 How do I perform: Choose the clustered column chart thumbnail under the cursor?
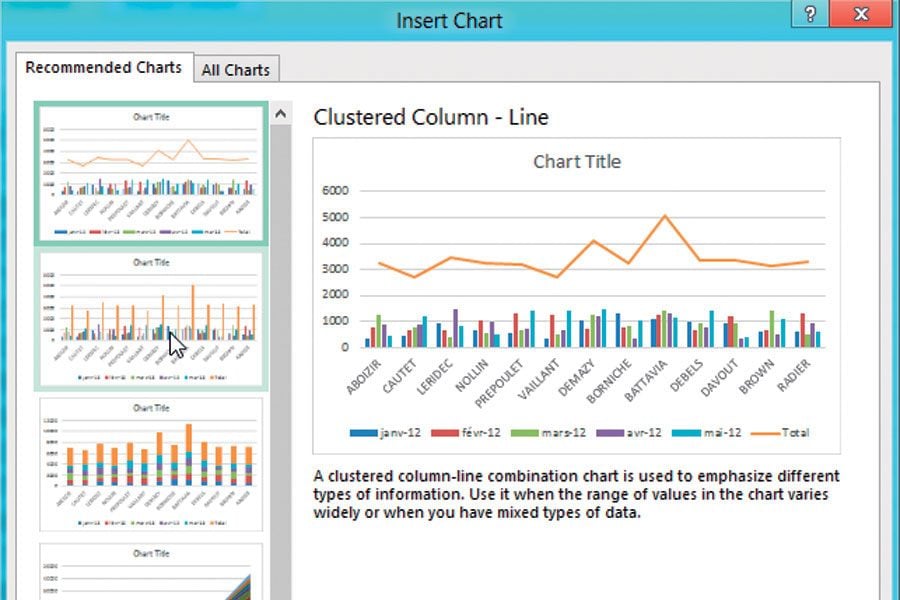pos(151,319)
